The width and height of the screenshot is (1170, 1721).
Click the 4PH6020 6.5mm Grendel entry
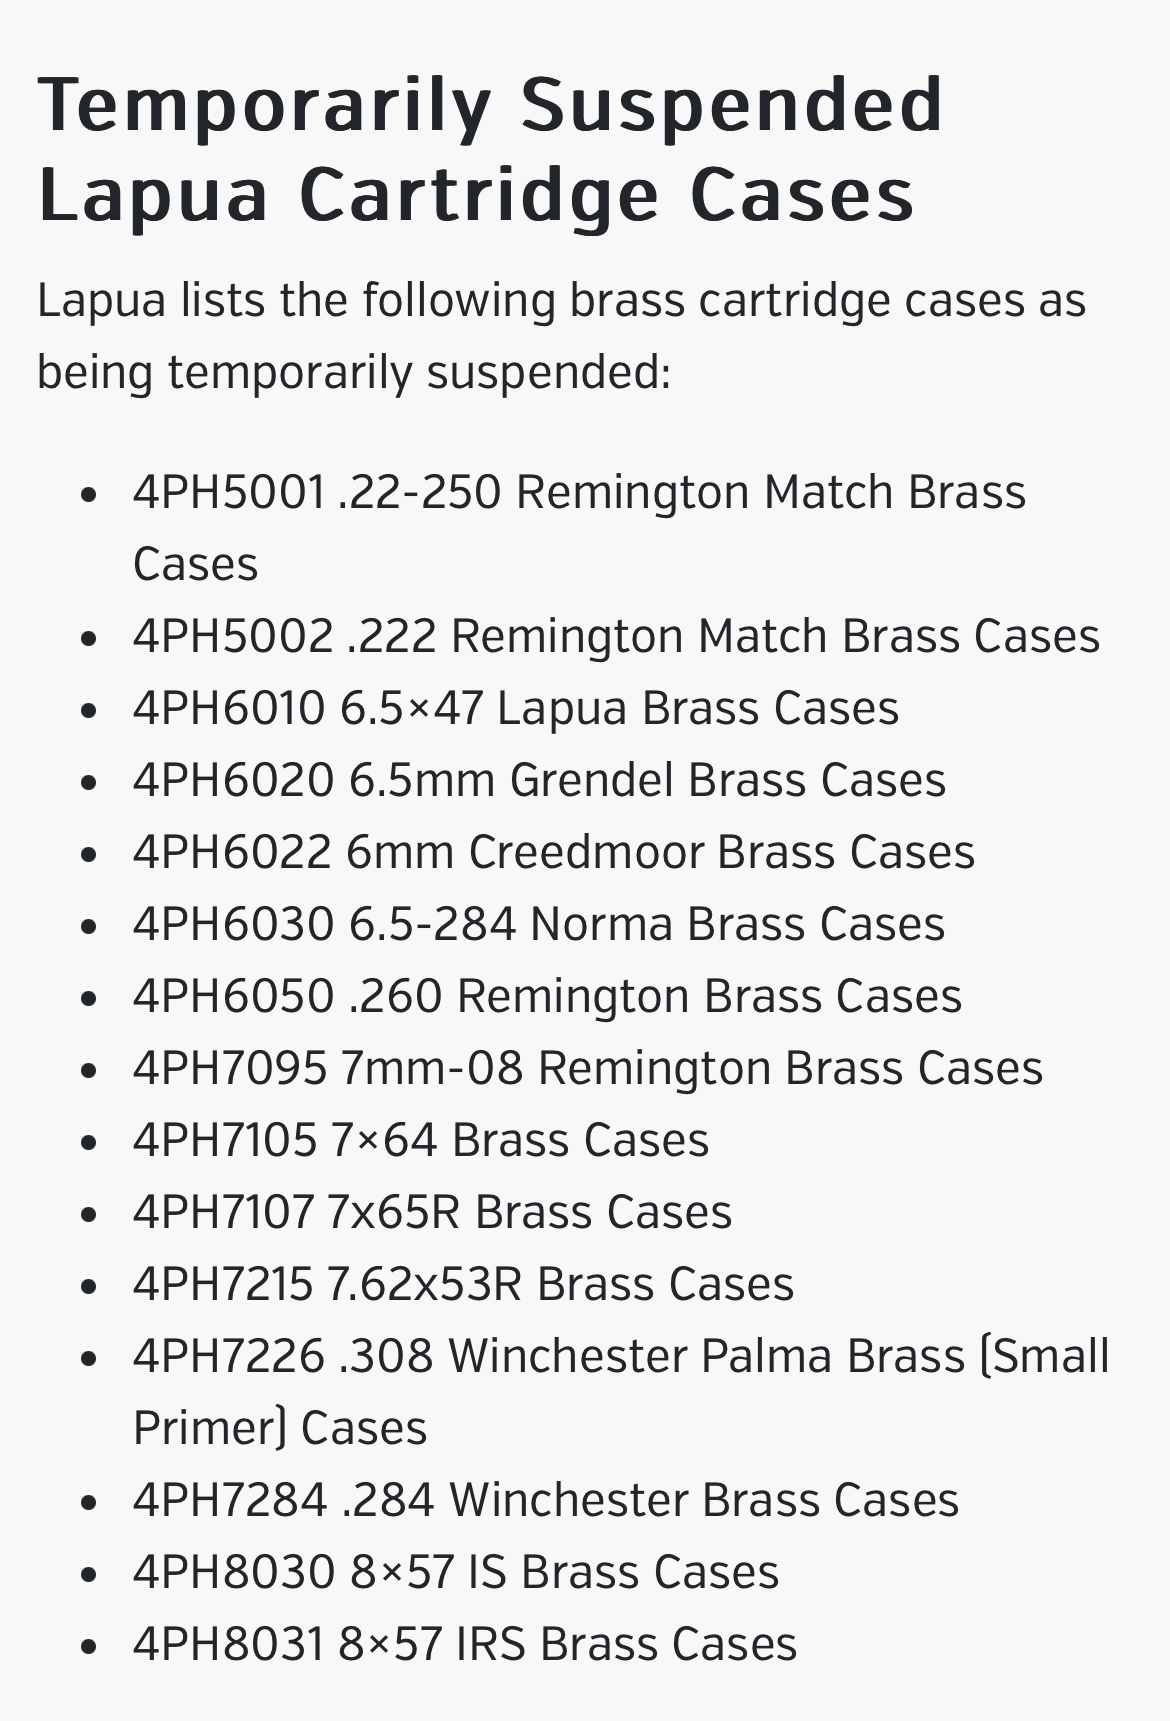(x=539, y=780)
